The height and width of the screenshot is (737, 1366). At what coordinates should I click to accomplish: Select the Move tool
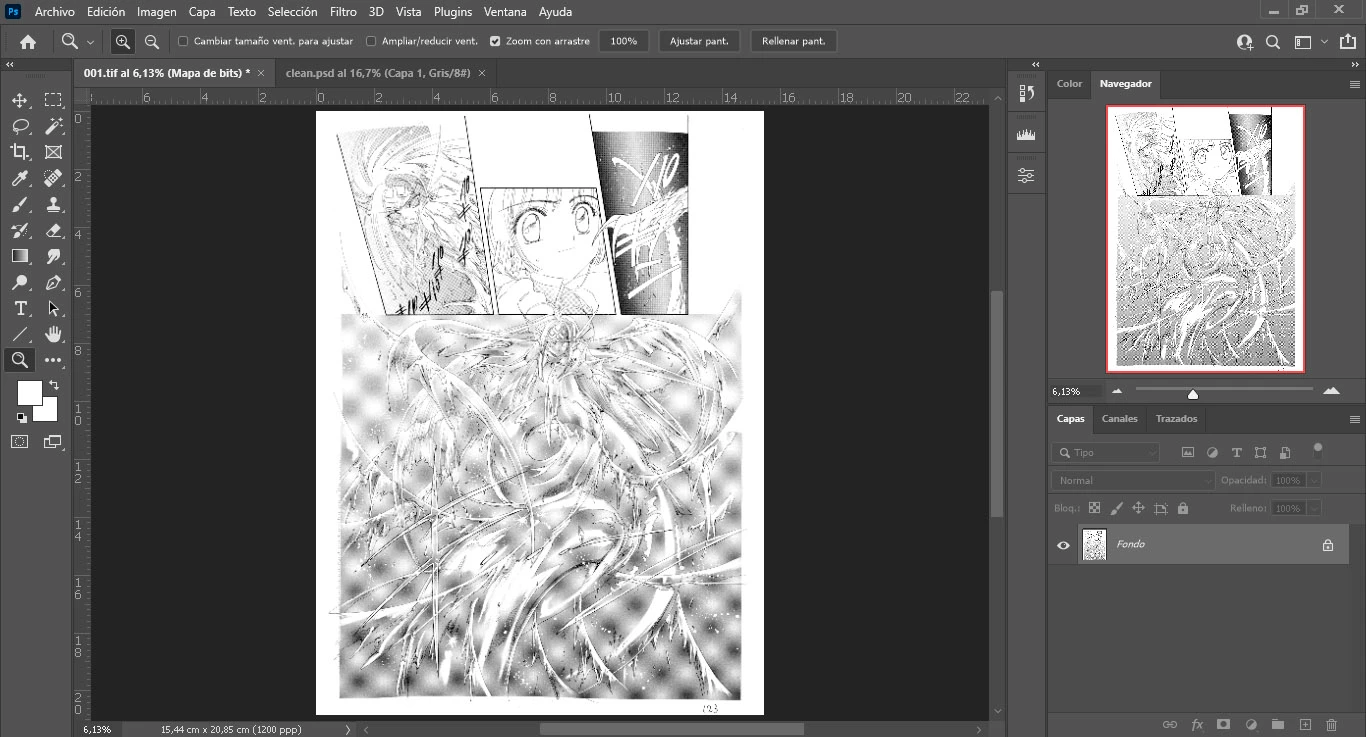[20, 100]
